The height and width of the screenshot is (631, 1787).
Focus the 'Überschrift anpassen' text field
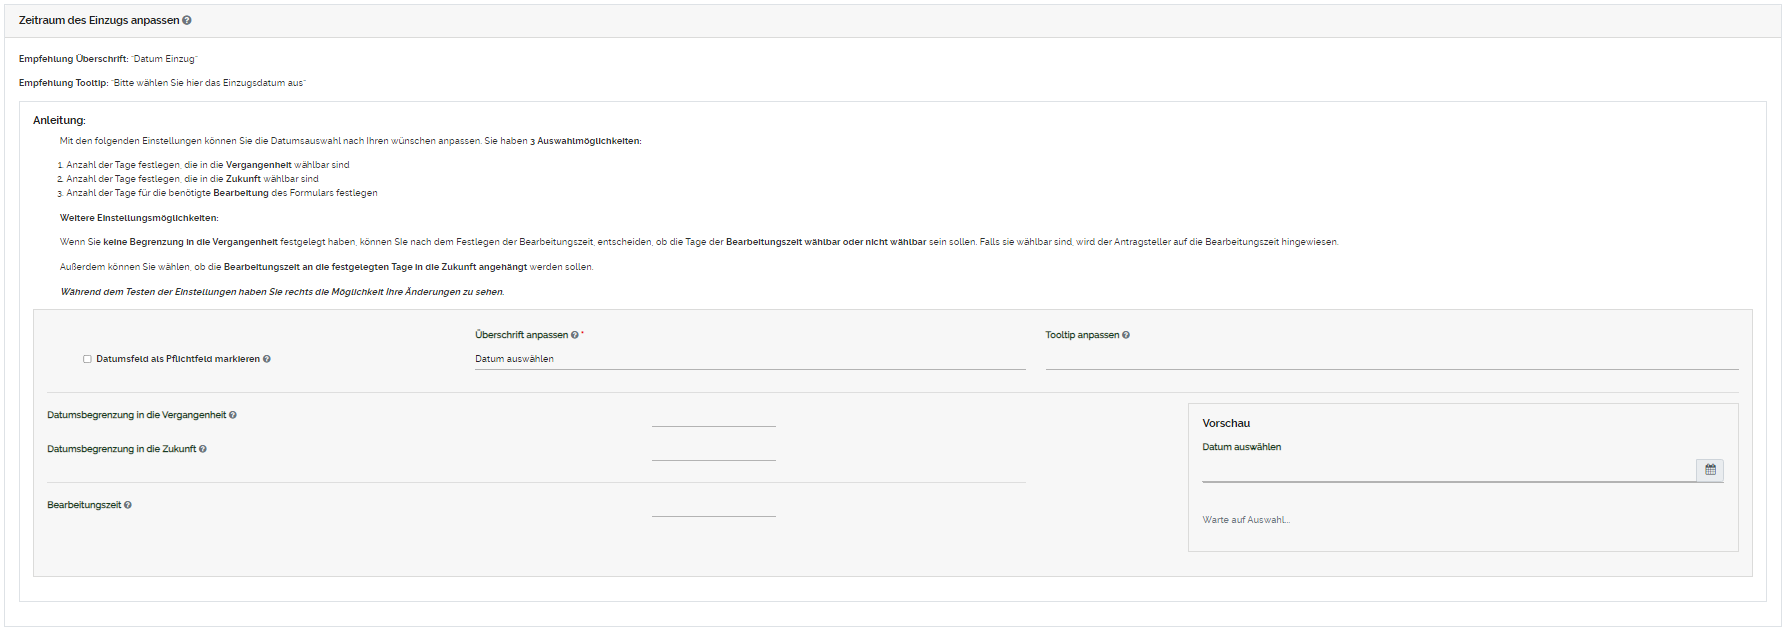click(x=749, y=359)
